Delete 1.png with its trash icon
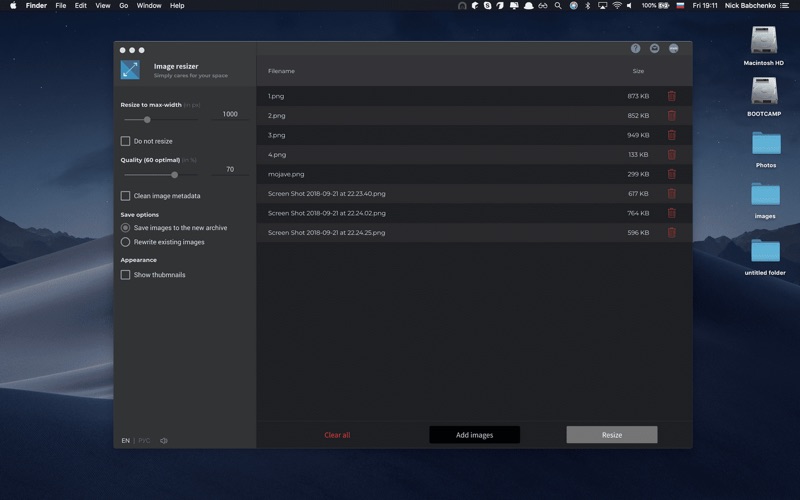 [671, 96]
